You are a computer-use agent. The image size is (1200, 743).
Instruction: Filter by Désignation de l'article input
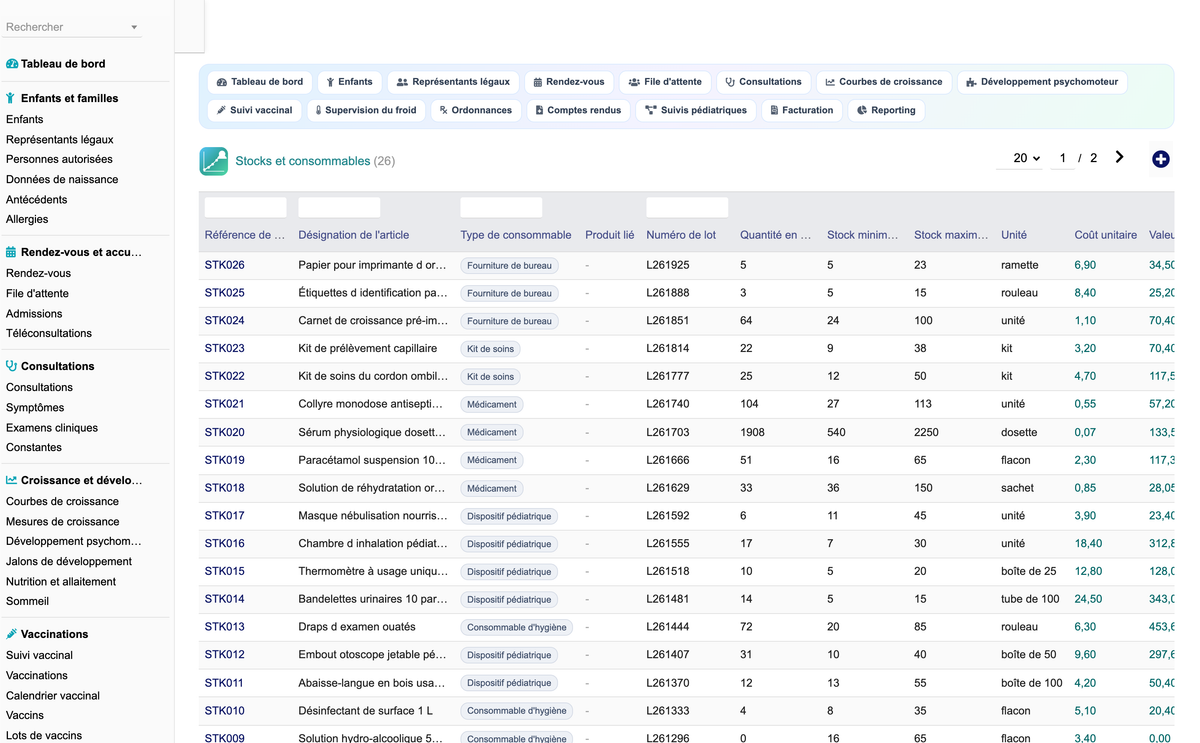pos(339,207)
